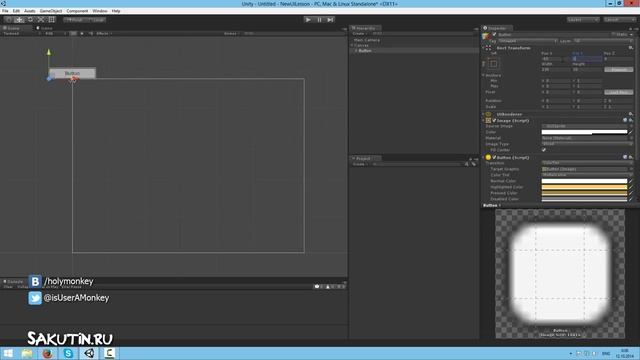Open Skype from the Windows taskbar

coord(68,353)
